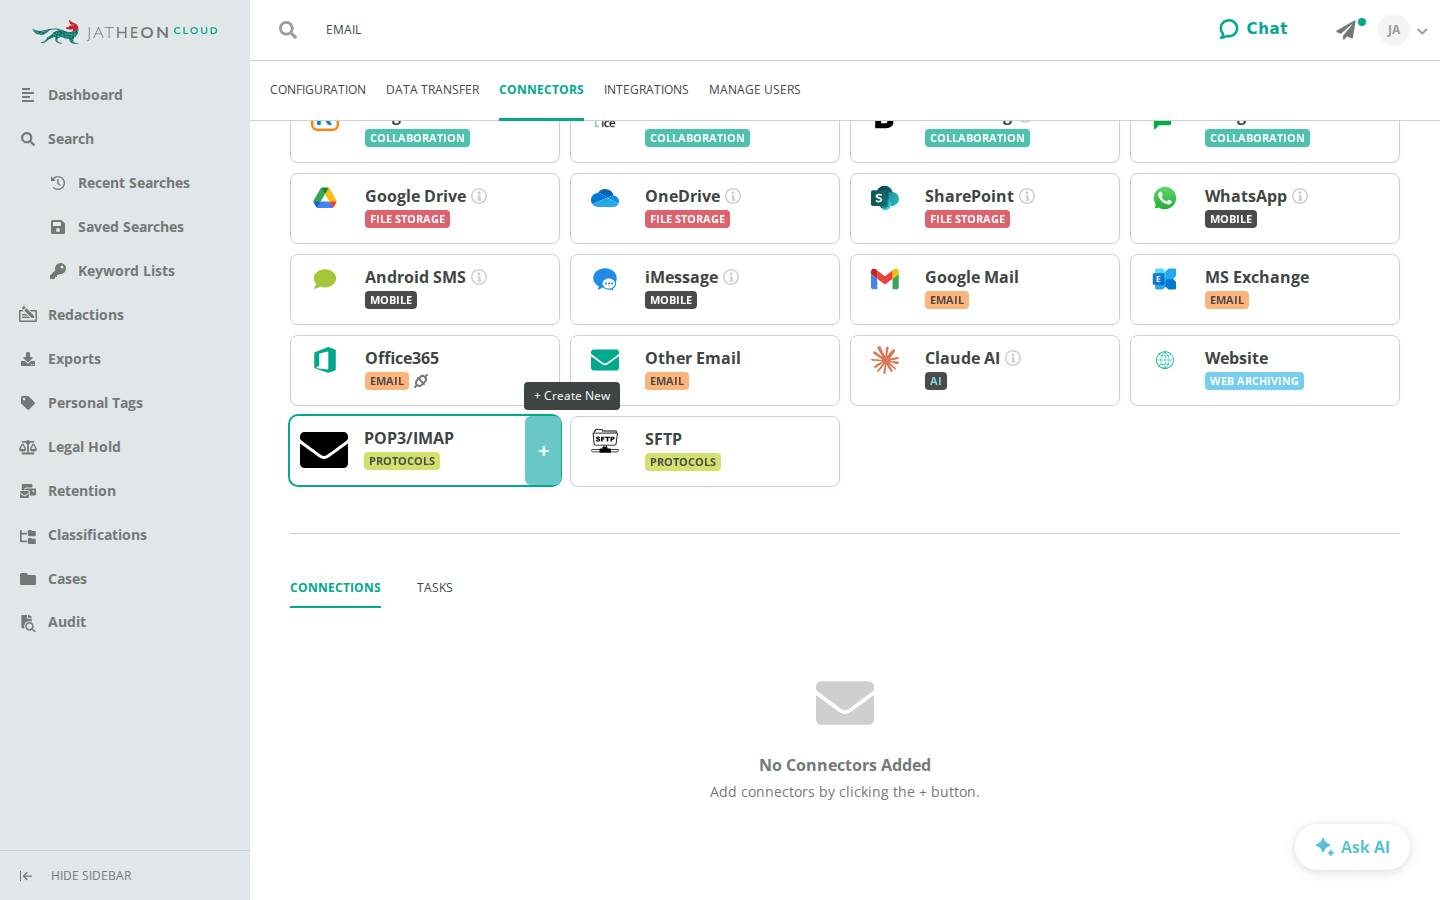Screen dimensions: 1440x900
Task: Click the SFTP connector icon
Action: coord(605,441)
